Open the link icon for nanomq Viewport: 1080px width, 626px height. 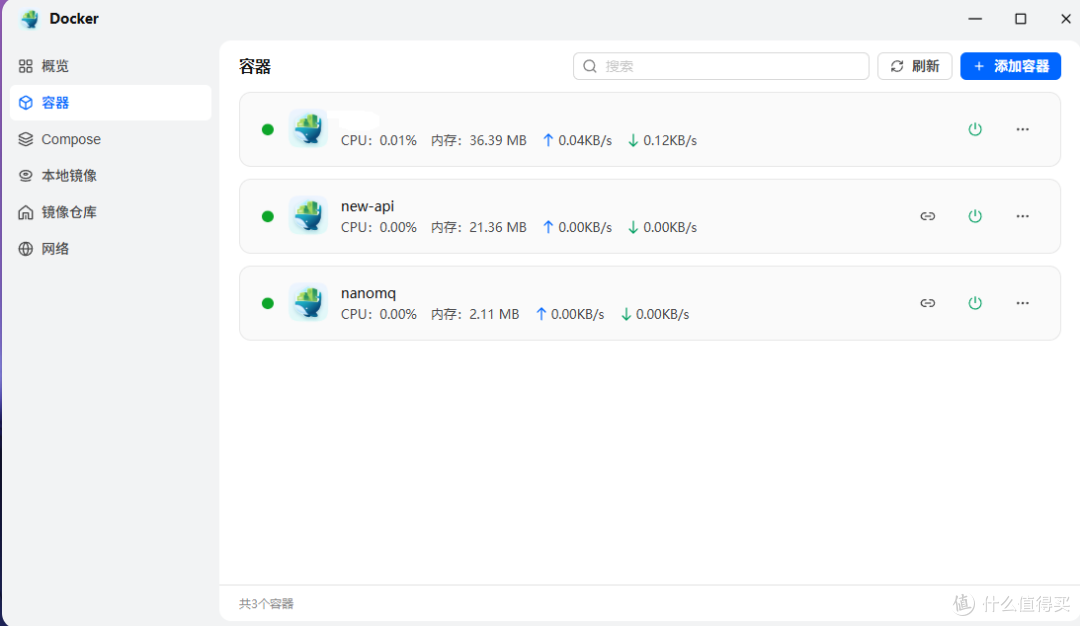[928, 303]
